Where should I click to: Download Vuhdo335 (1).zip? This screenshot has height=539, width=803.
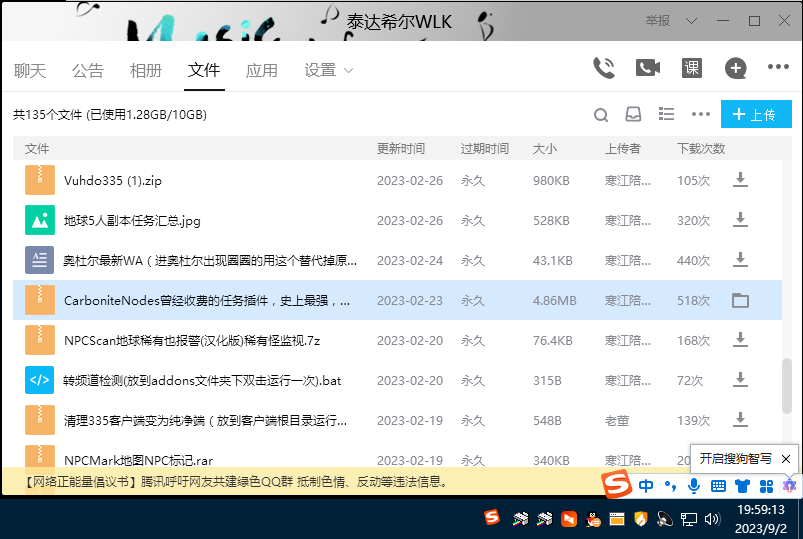740,180
